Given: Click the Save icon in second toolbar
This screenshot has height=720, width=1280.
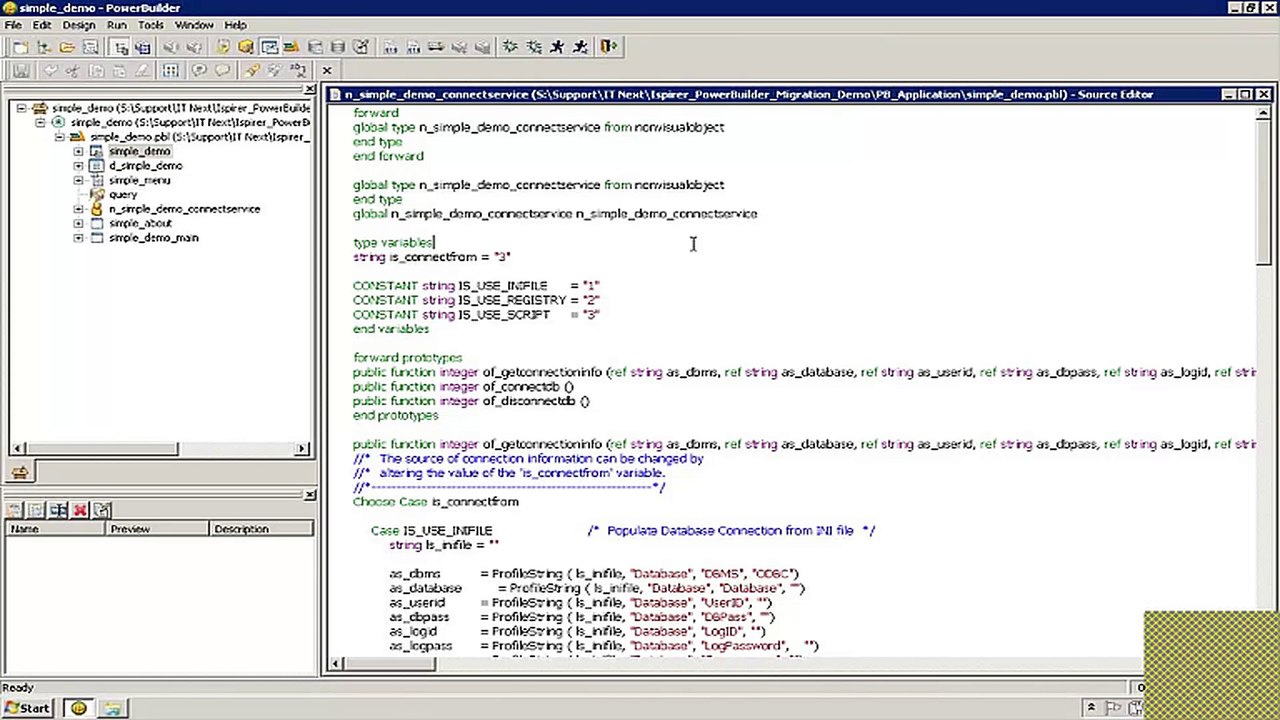Looking at the screenshot, I should [x=21, y=71].
